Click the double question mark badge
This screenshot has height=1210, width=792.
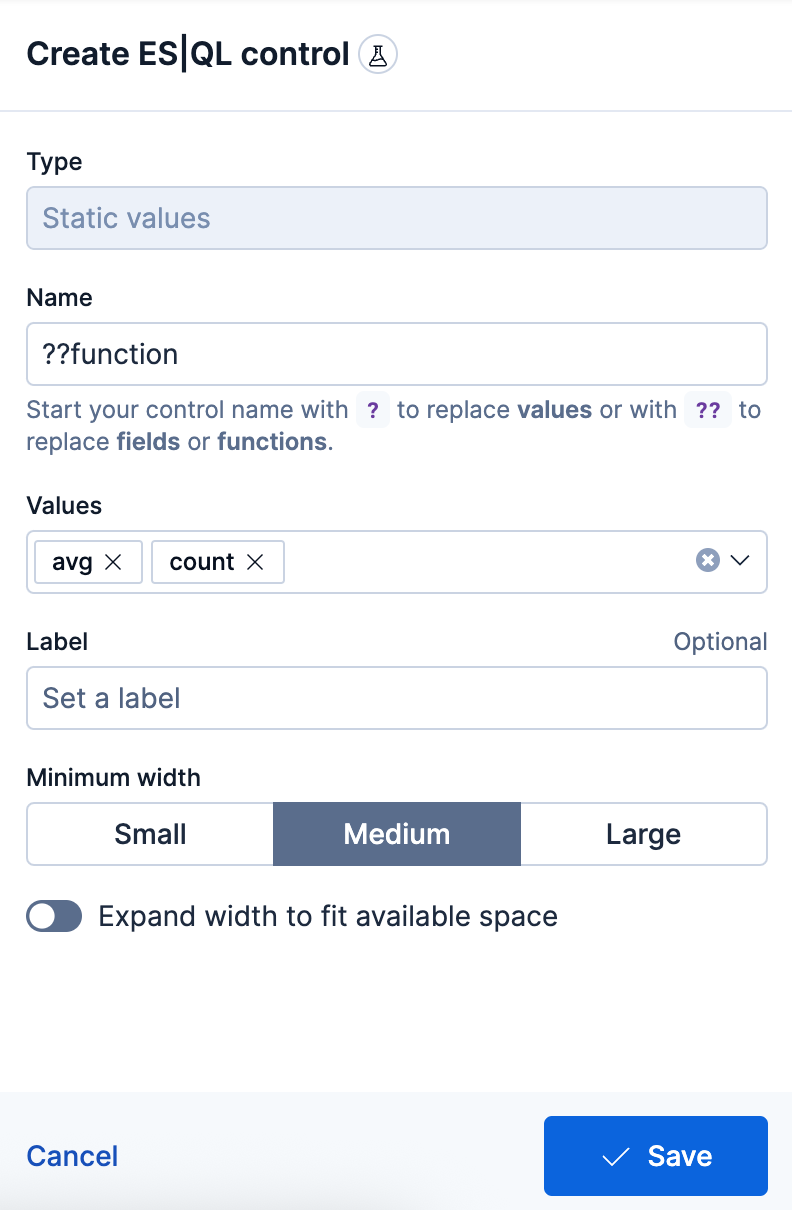pyautogui.click(x=707, y=410)
